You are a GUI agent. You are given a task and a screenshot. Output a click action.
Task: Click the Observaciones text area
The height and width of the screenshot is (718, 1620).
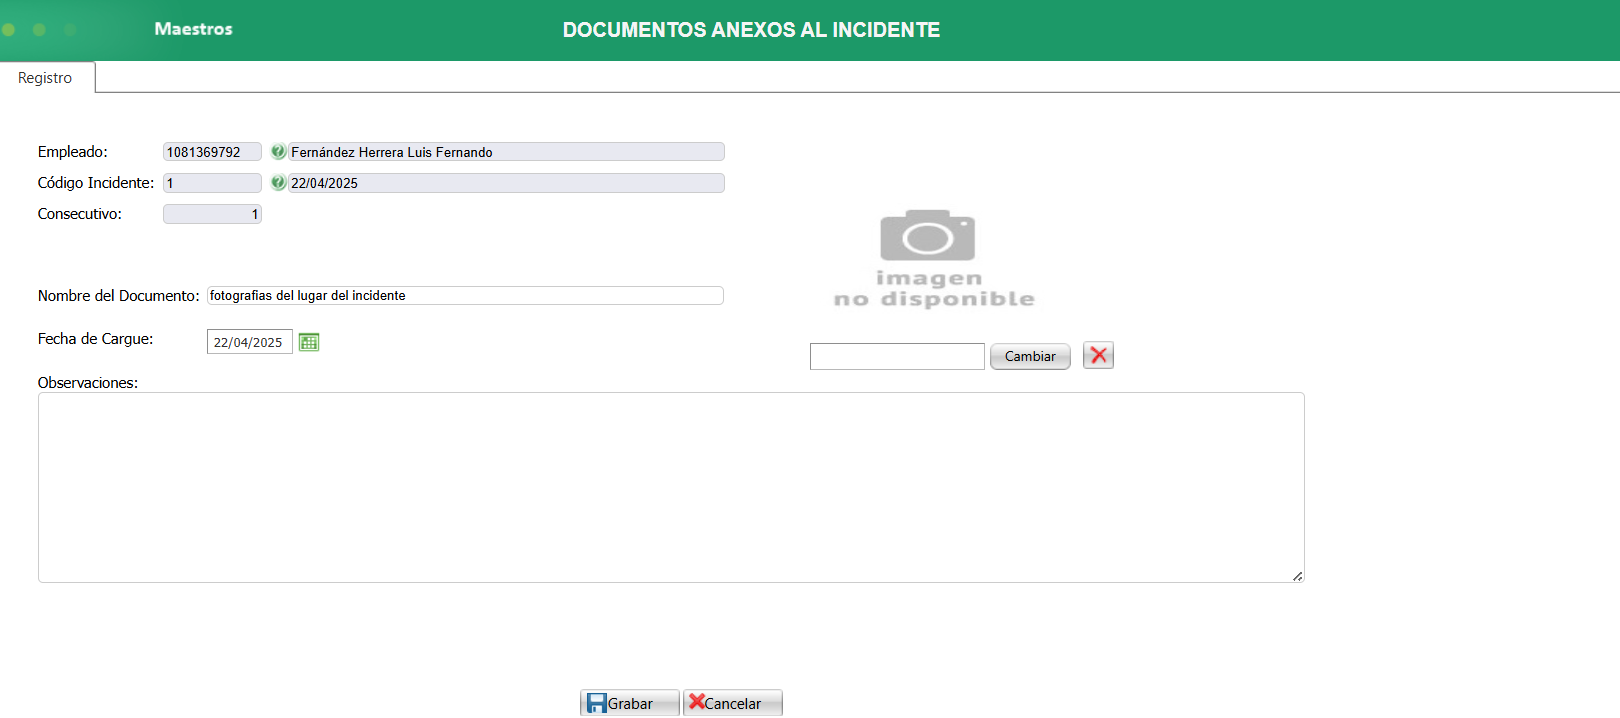tap(671, 487)
